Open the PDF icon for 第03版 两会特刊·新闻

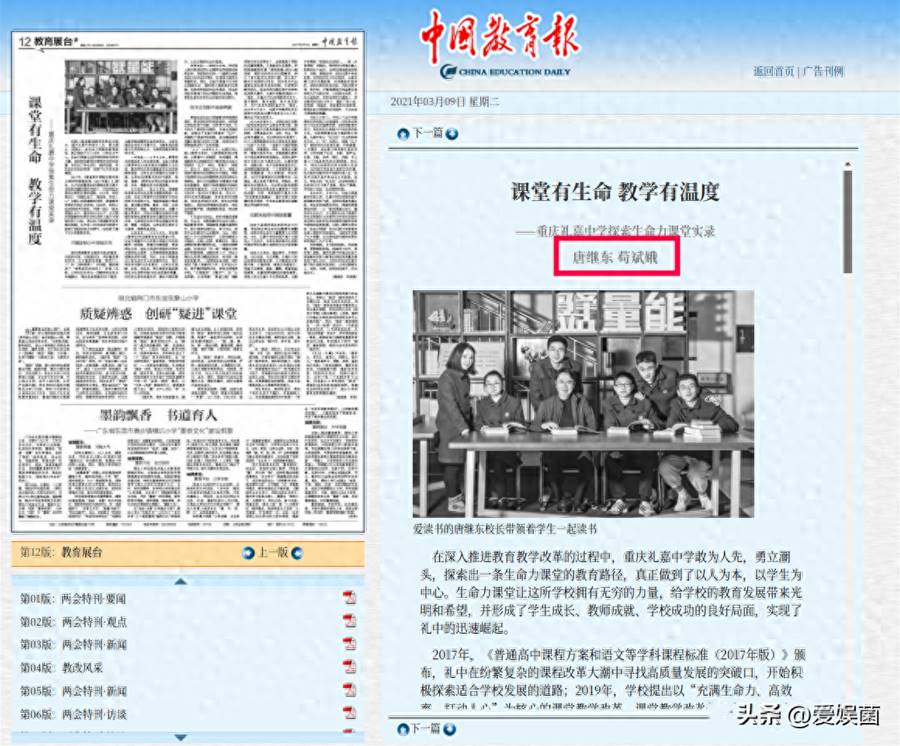(350, 644)
